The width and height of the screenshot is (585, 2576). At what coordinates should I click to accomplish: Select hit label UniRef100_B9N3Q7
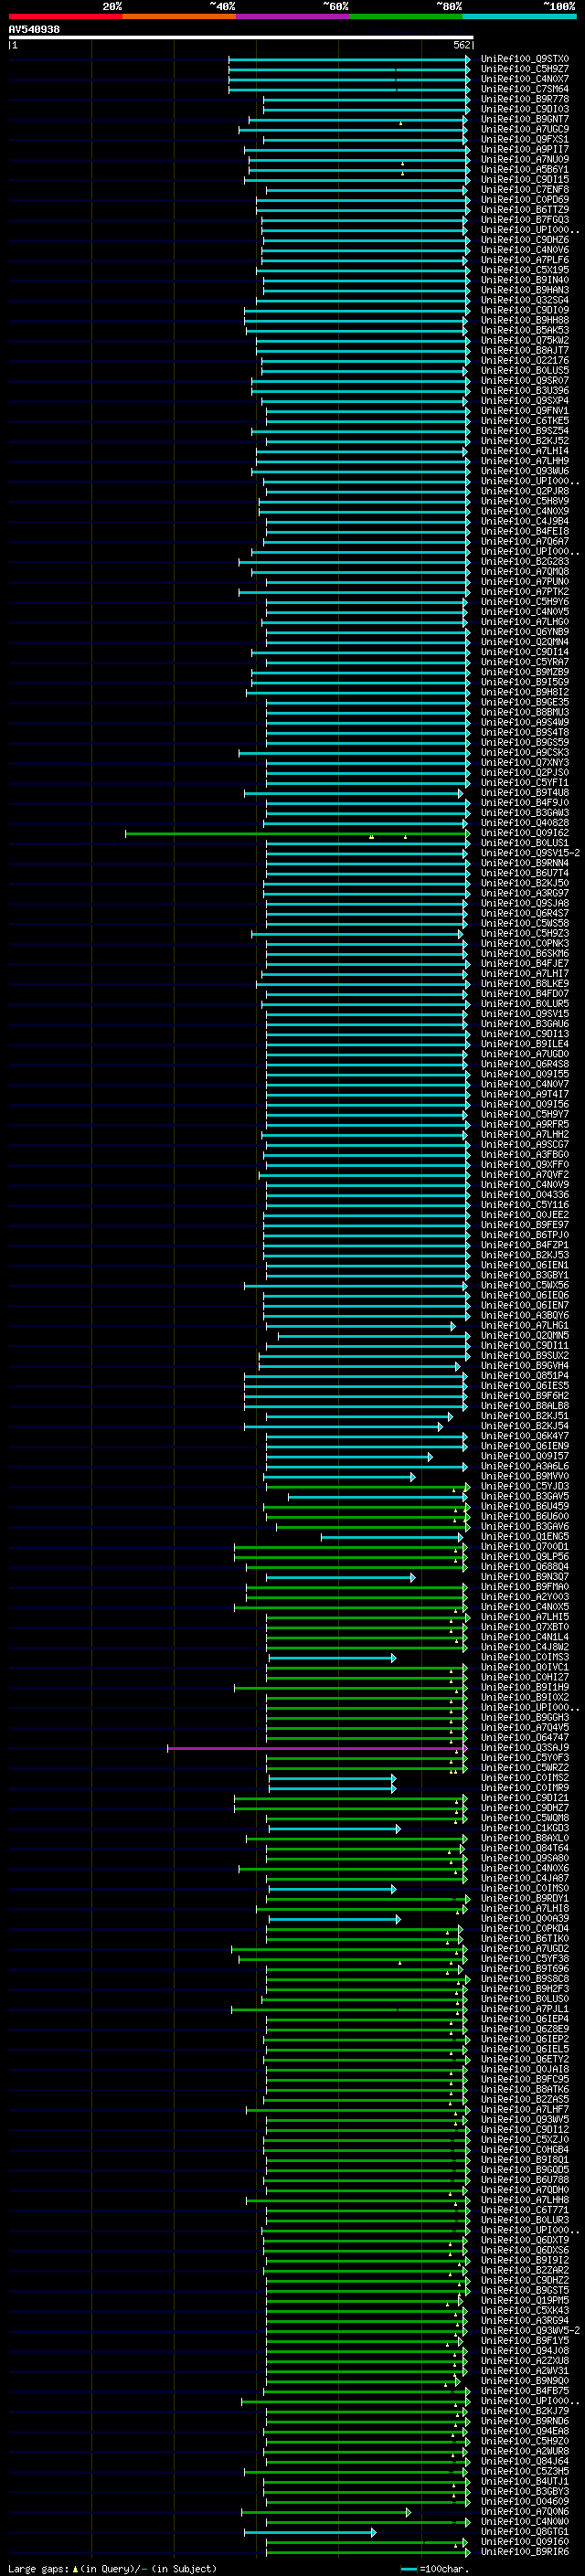(x=524, y=1577)
